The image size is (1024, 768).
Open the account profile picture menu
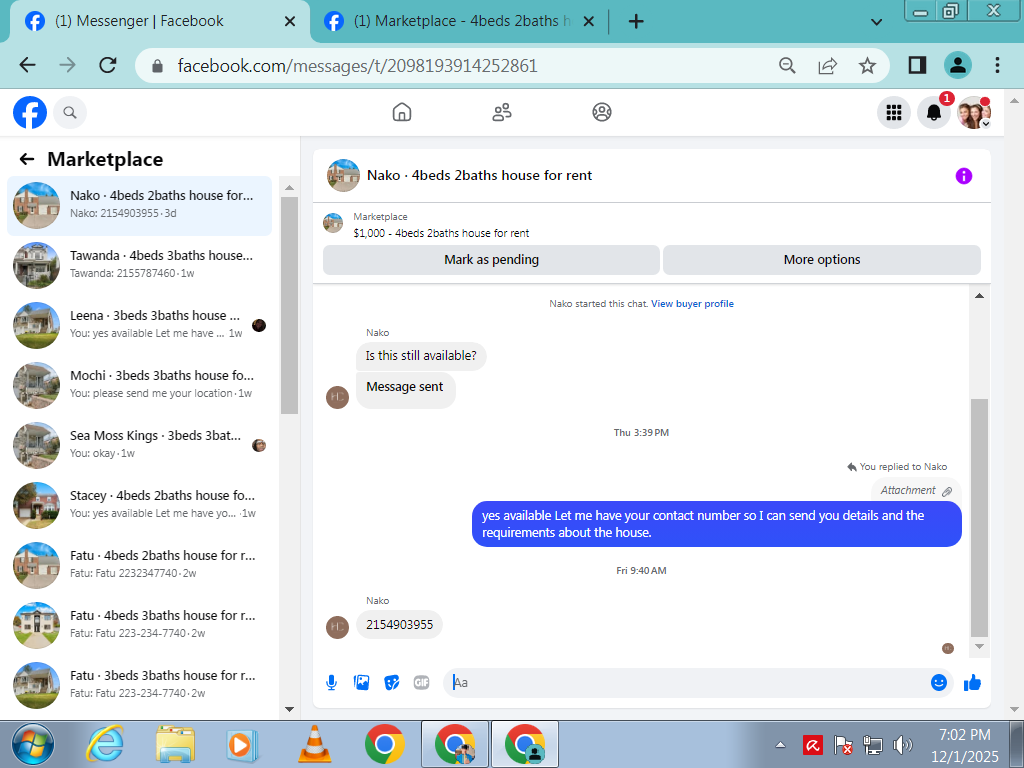(974, 112)
